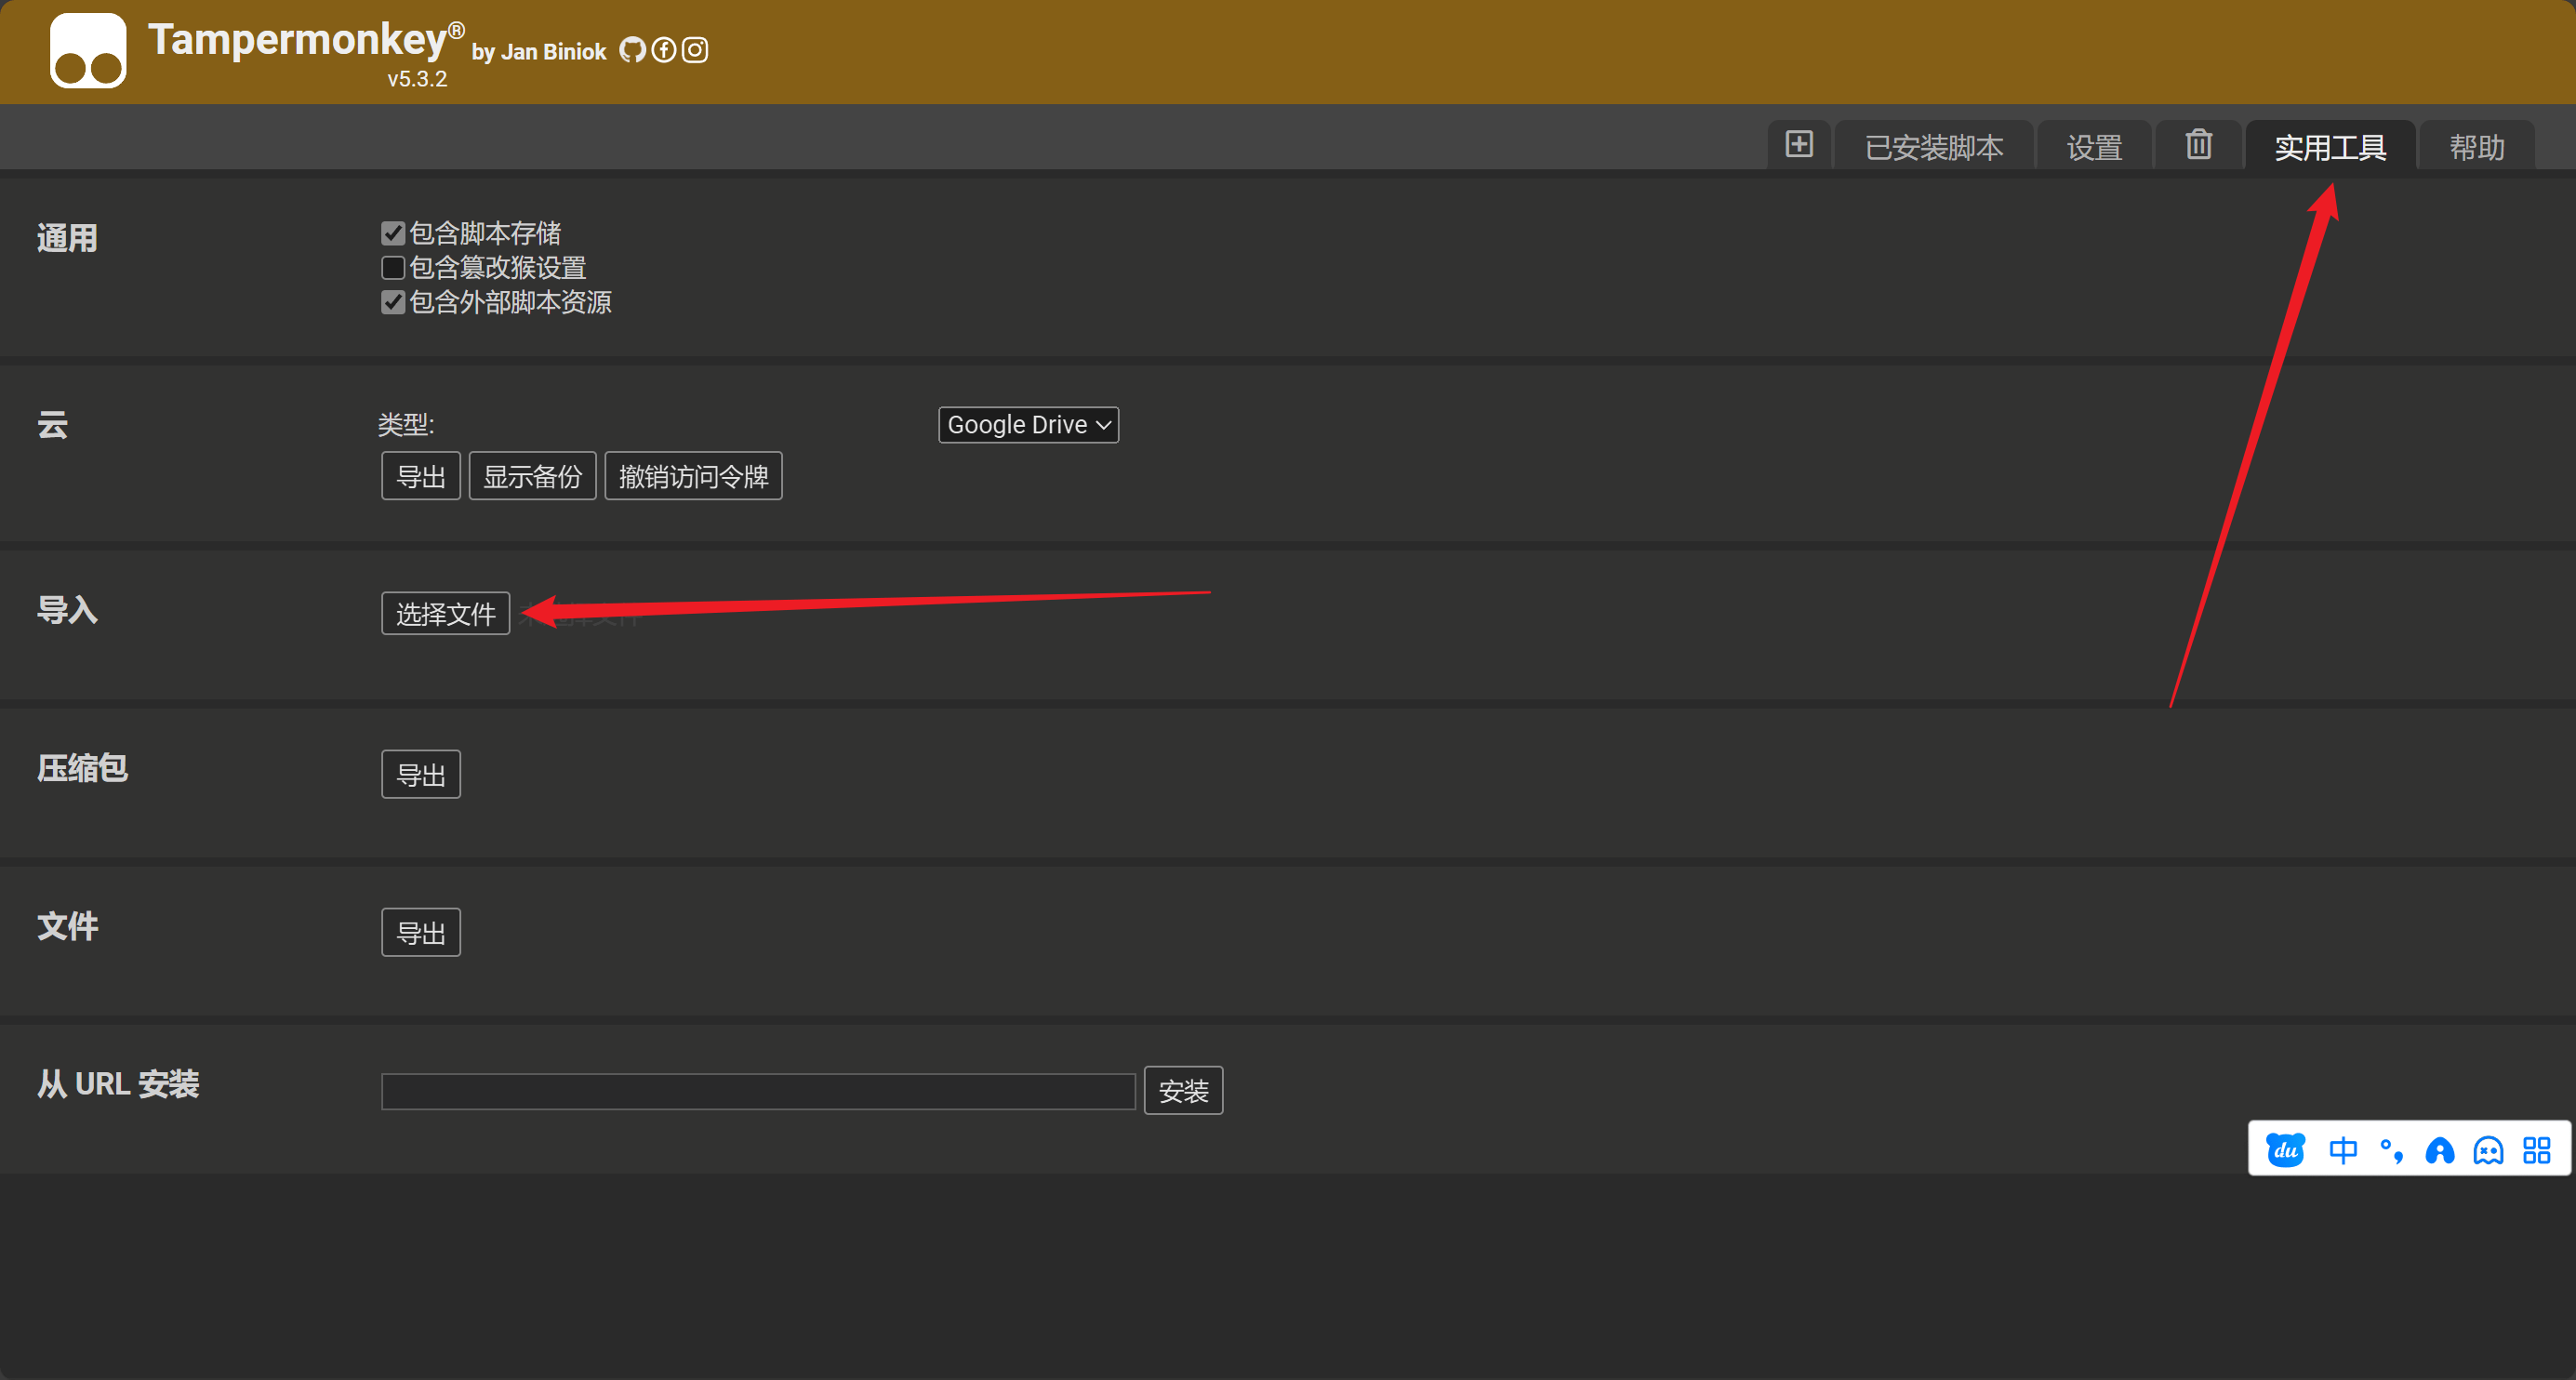The width and height of the screenshot is (2576, 1380).
Task: Switch to 已安装脚本 tab
Action: pyautogui.click(x=1933, y=148)
